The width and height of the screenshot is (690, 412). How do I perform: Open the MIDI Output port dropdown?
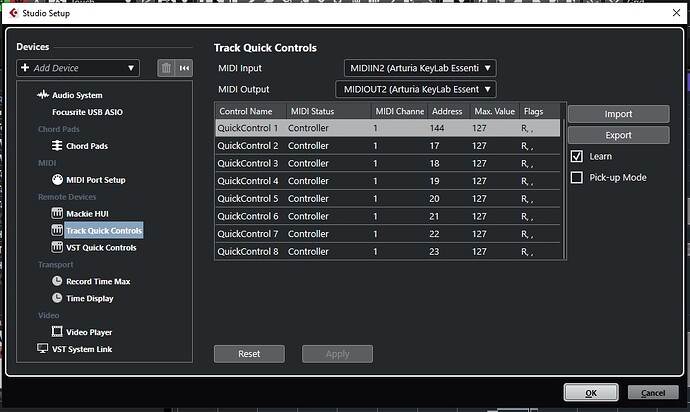(x=416, y=89)
